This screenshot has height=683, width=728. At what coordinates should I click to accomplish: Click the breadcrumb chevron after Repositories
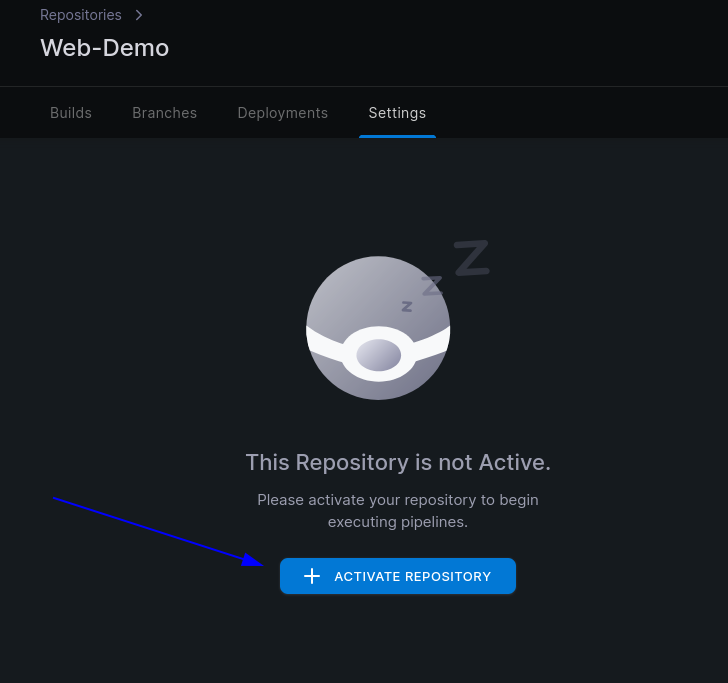(x=139, y=15)
